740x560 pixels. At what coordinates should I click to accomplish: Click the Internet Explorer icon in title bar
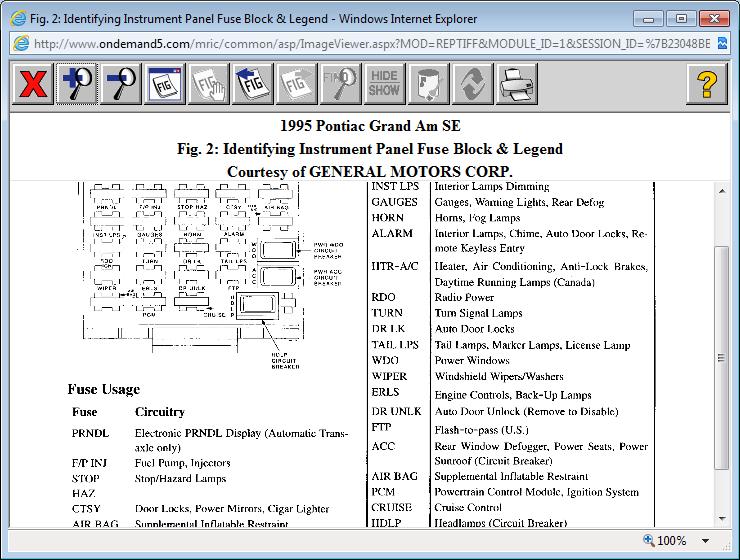pyautogui.click(x=18, y=18)
